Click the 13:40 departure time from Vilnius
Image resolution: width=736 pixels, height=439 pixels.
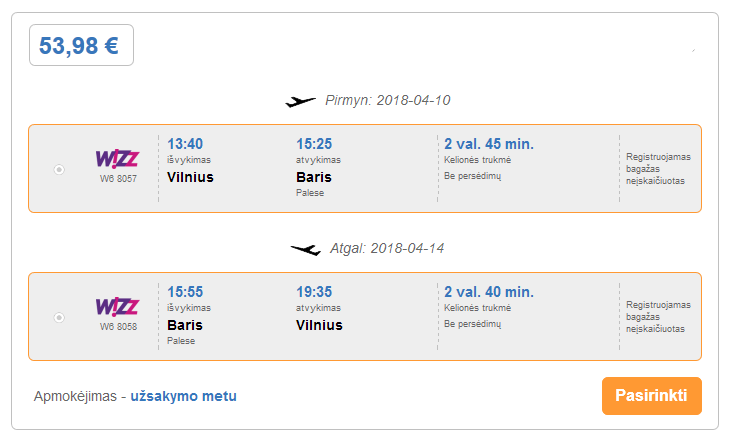[185, 144]
